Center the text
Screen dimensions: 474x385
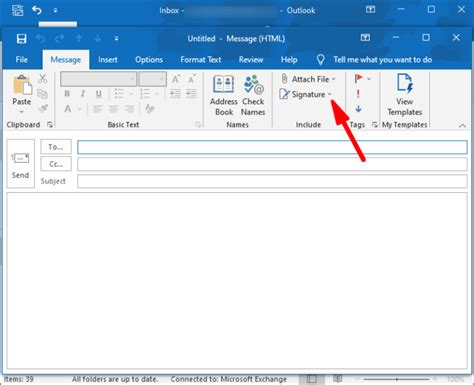[113, 109]
